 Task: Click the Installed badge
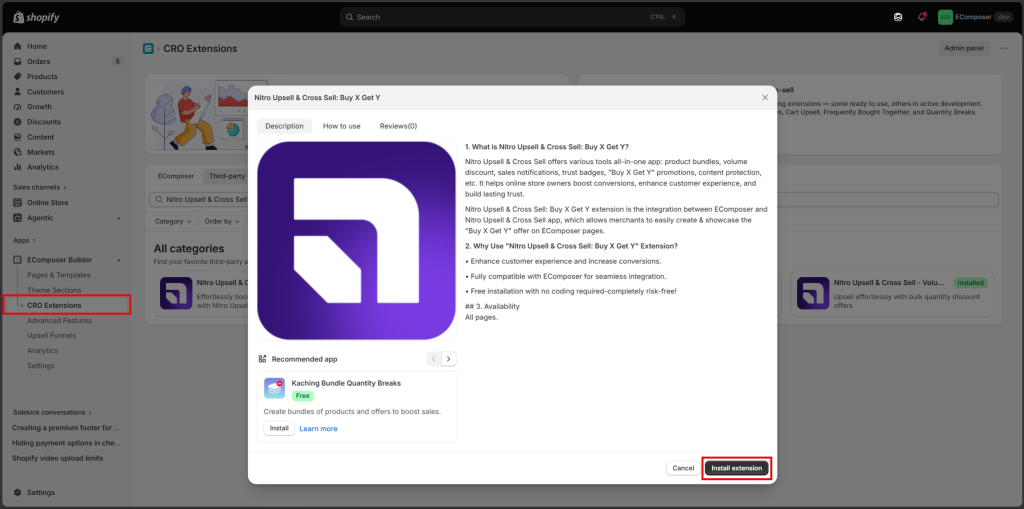(970, 283)
